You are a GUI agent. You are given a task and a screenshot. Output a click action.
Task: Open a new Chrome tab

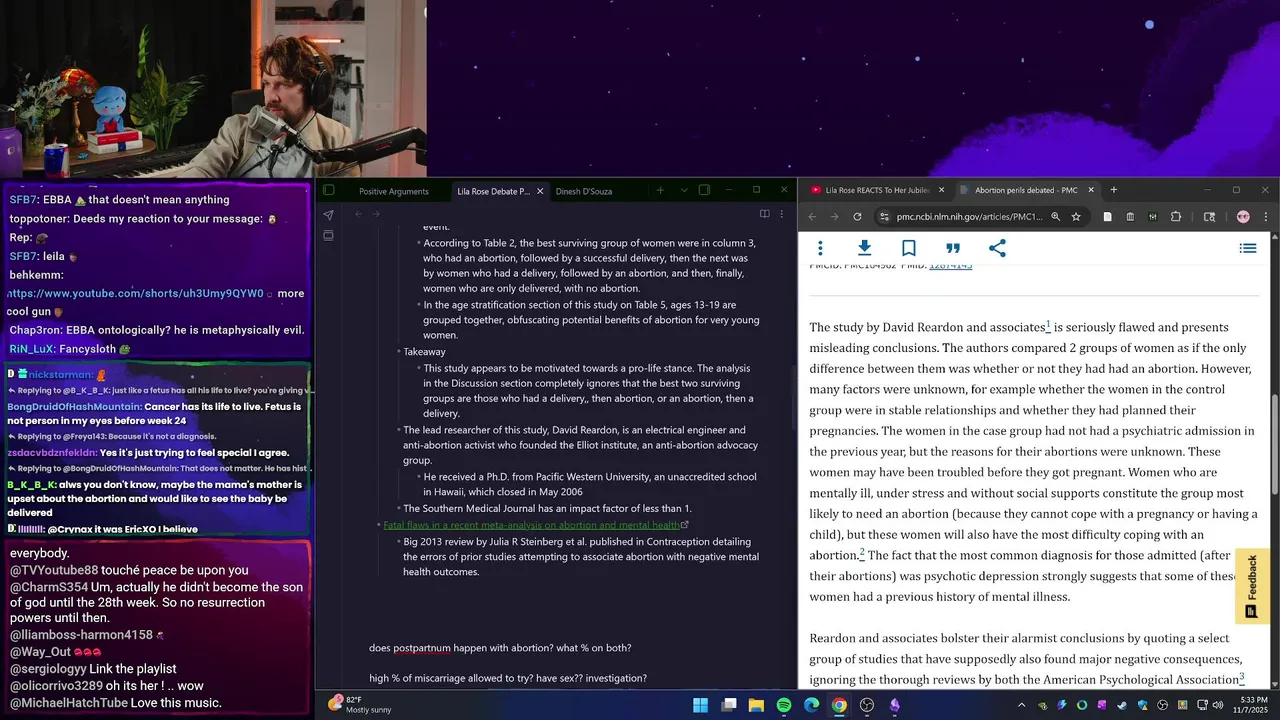(1113, 190)
